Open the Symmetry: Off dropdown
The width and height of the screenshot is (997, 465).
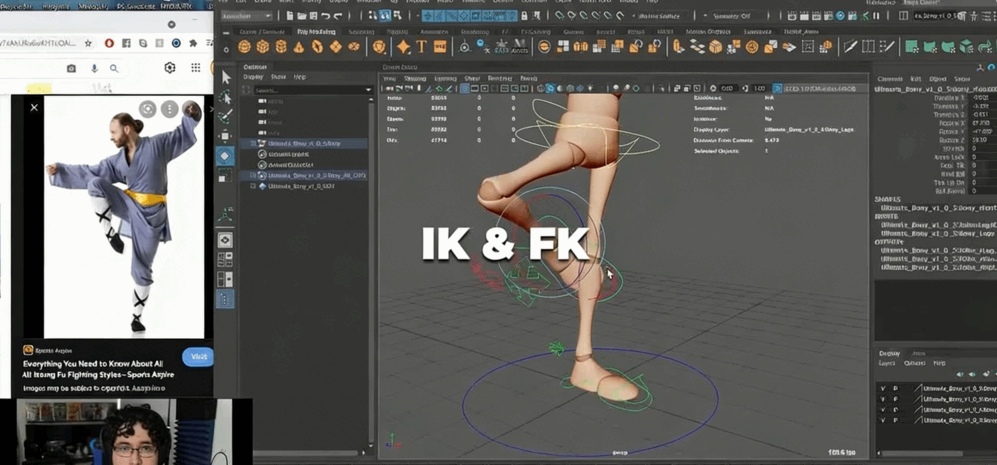pyautogui.click(x=733, y=16)
